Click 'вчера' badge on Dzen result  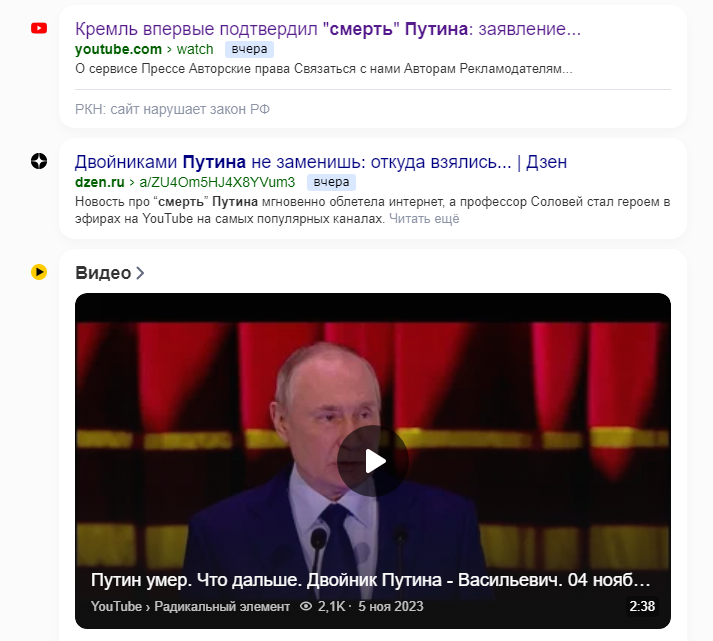tap(331, 182)
